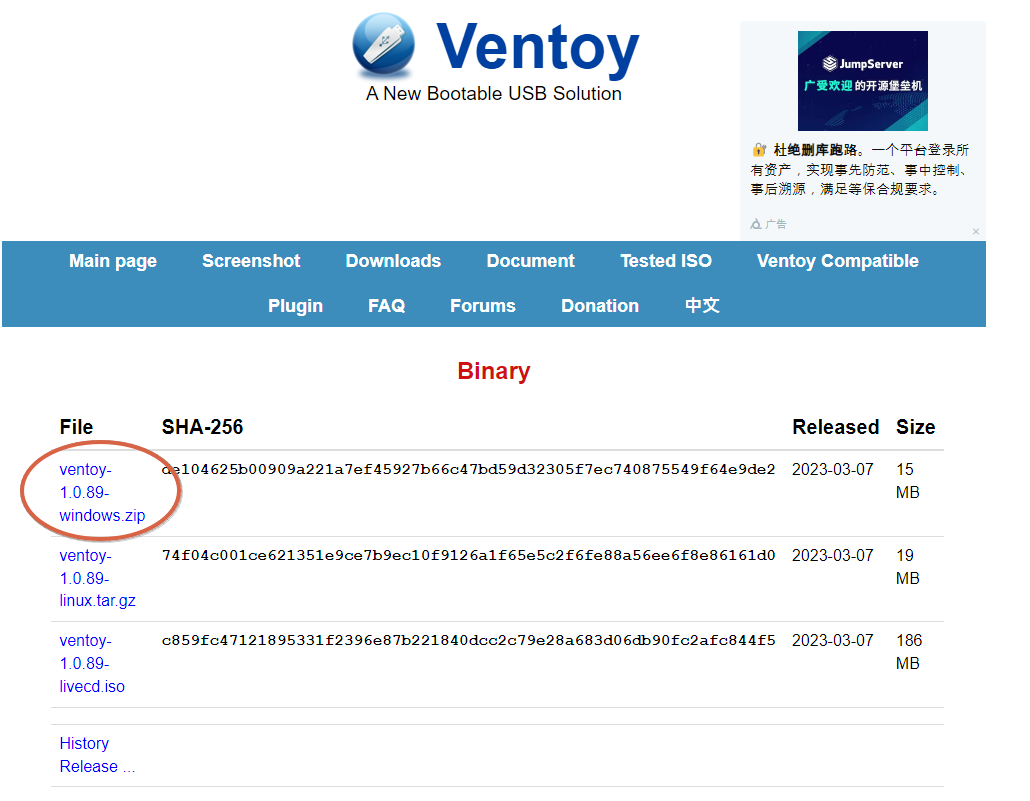Download ventoy-1.0.89-linux.tar.gz
This screenshot has width=1030, height=801.
point(97,578)
